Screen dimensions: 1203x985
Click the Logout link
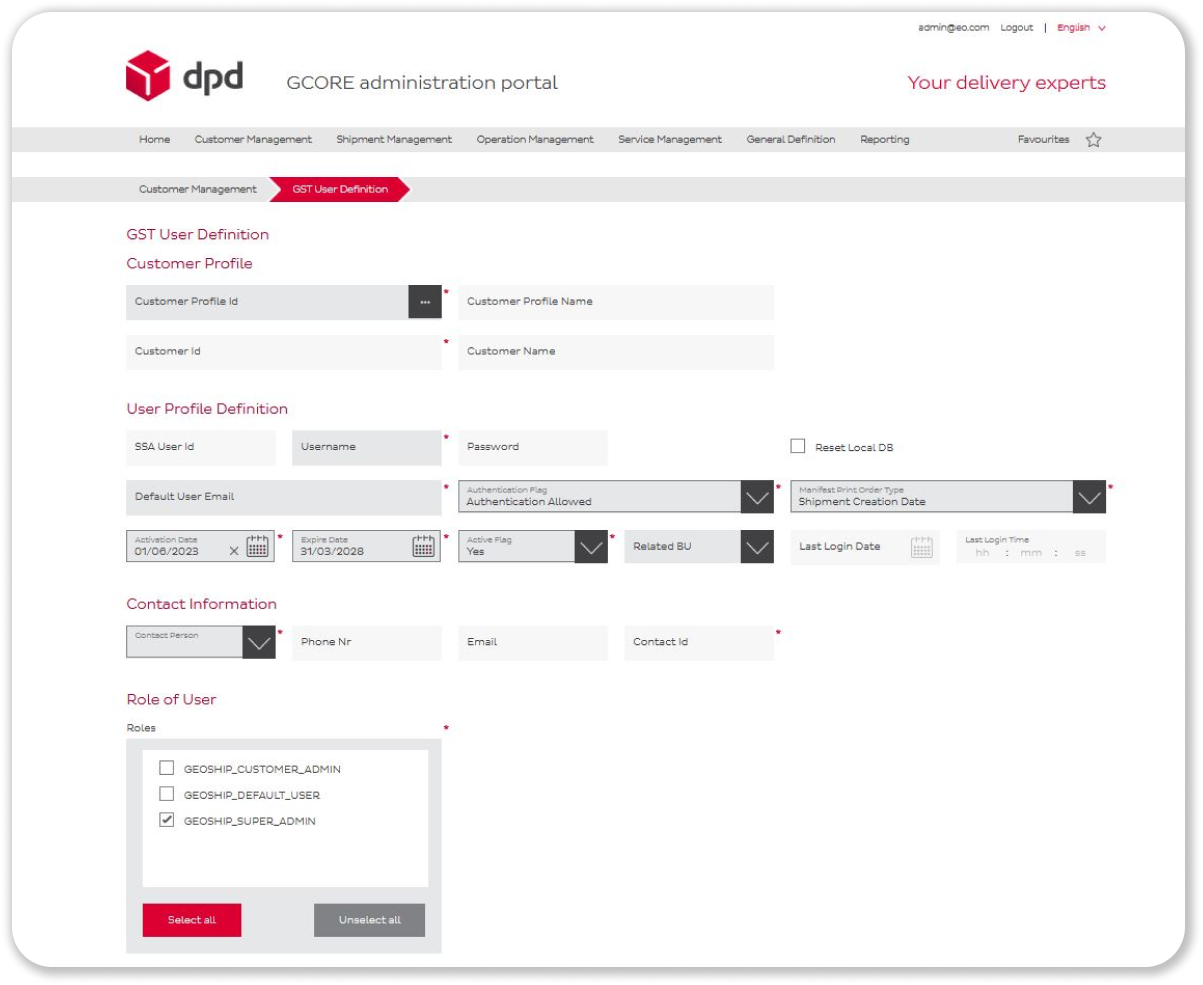(1016, 28)
